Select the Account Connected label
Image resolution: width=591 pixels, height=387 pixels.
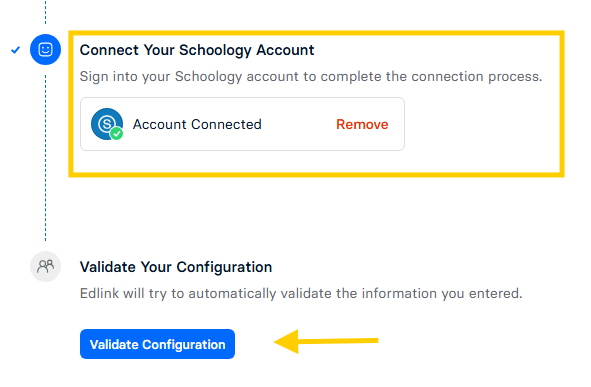click(197, 124)
